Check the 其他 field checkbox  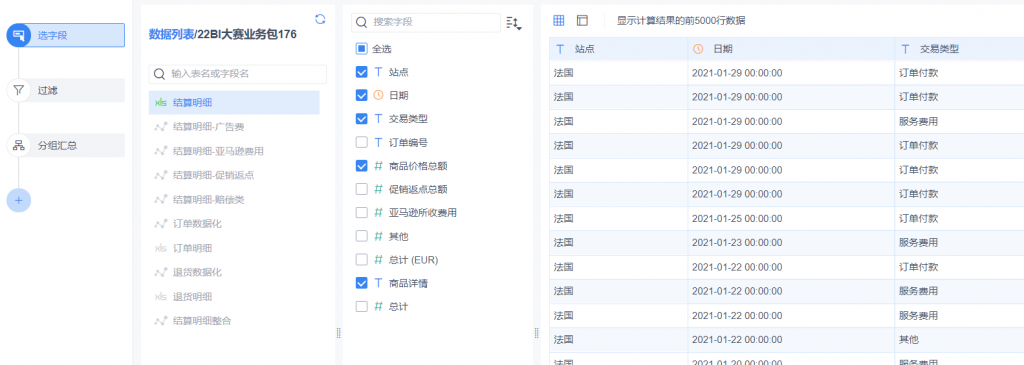pyautogui.click(x=362, y=236)
